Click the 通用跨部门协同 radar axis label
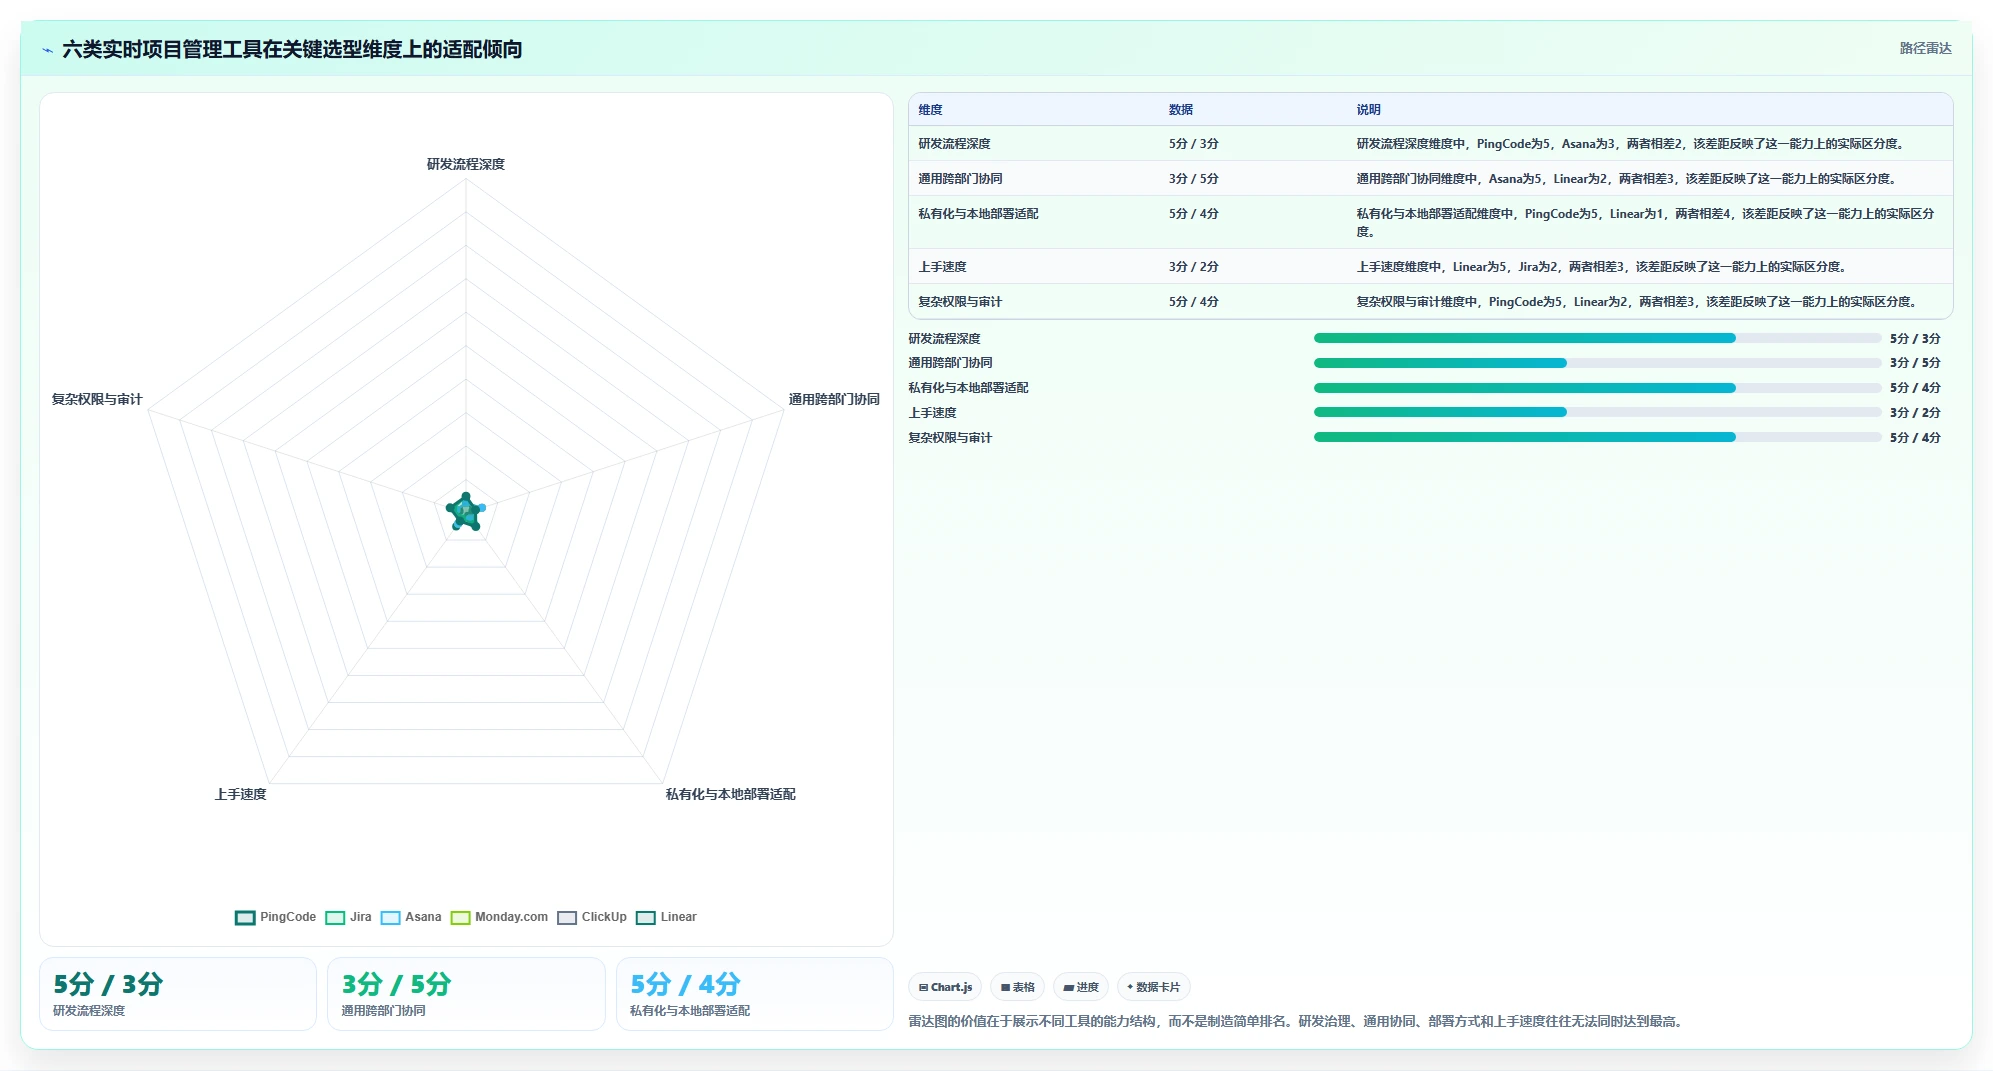The height and width of the screenshot is (1071, 1993). pos(834,399)
